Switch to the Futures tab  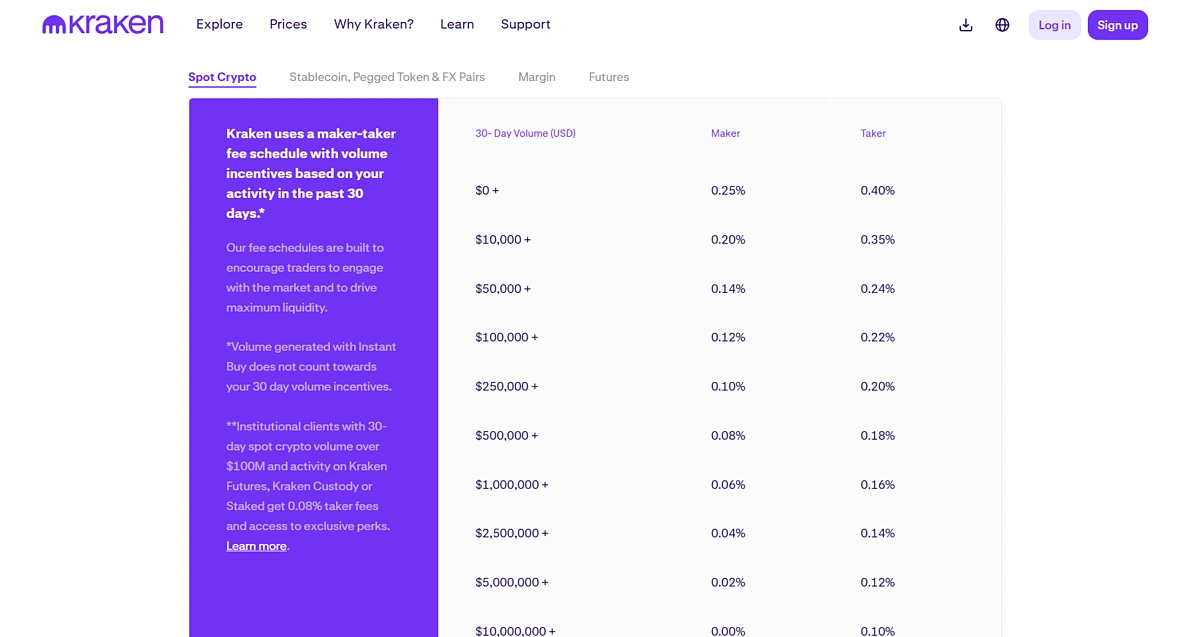608,77
